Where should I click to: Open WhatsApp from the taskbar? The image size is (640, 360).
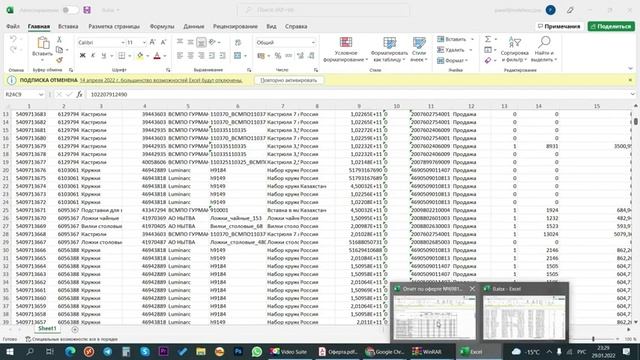257,351
